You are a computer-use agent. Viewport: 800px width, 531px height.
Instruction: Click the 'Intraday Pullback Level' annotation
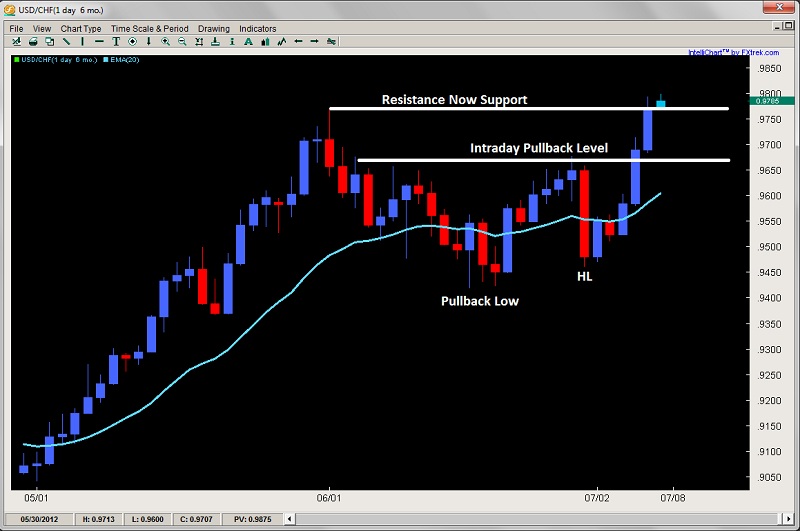pyautogui.click(x=539, y=148)
